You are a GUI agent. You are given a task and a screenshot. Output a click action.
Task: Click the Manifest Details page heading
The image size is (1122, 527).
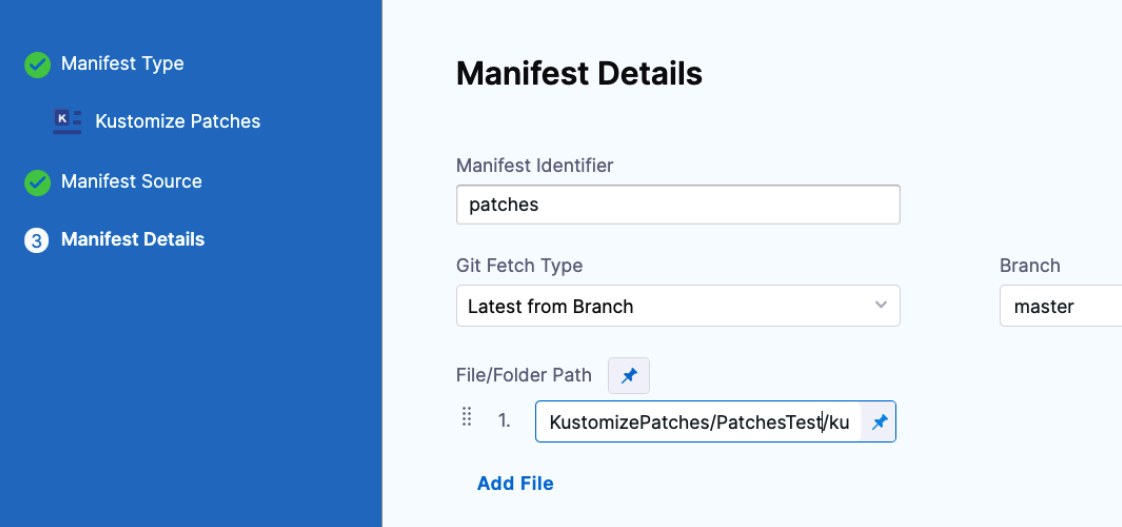click(579, 74)
